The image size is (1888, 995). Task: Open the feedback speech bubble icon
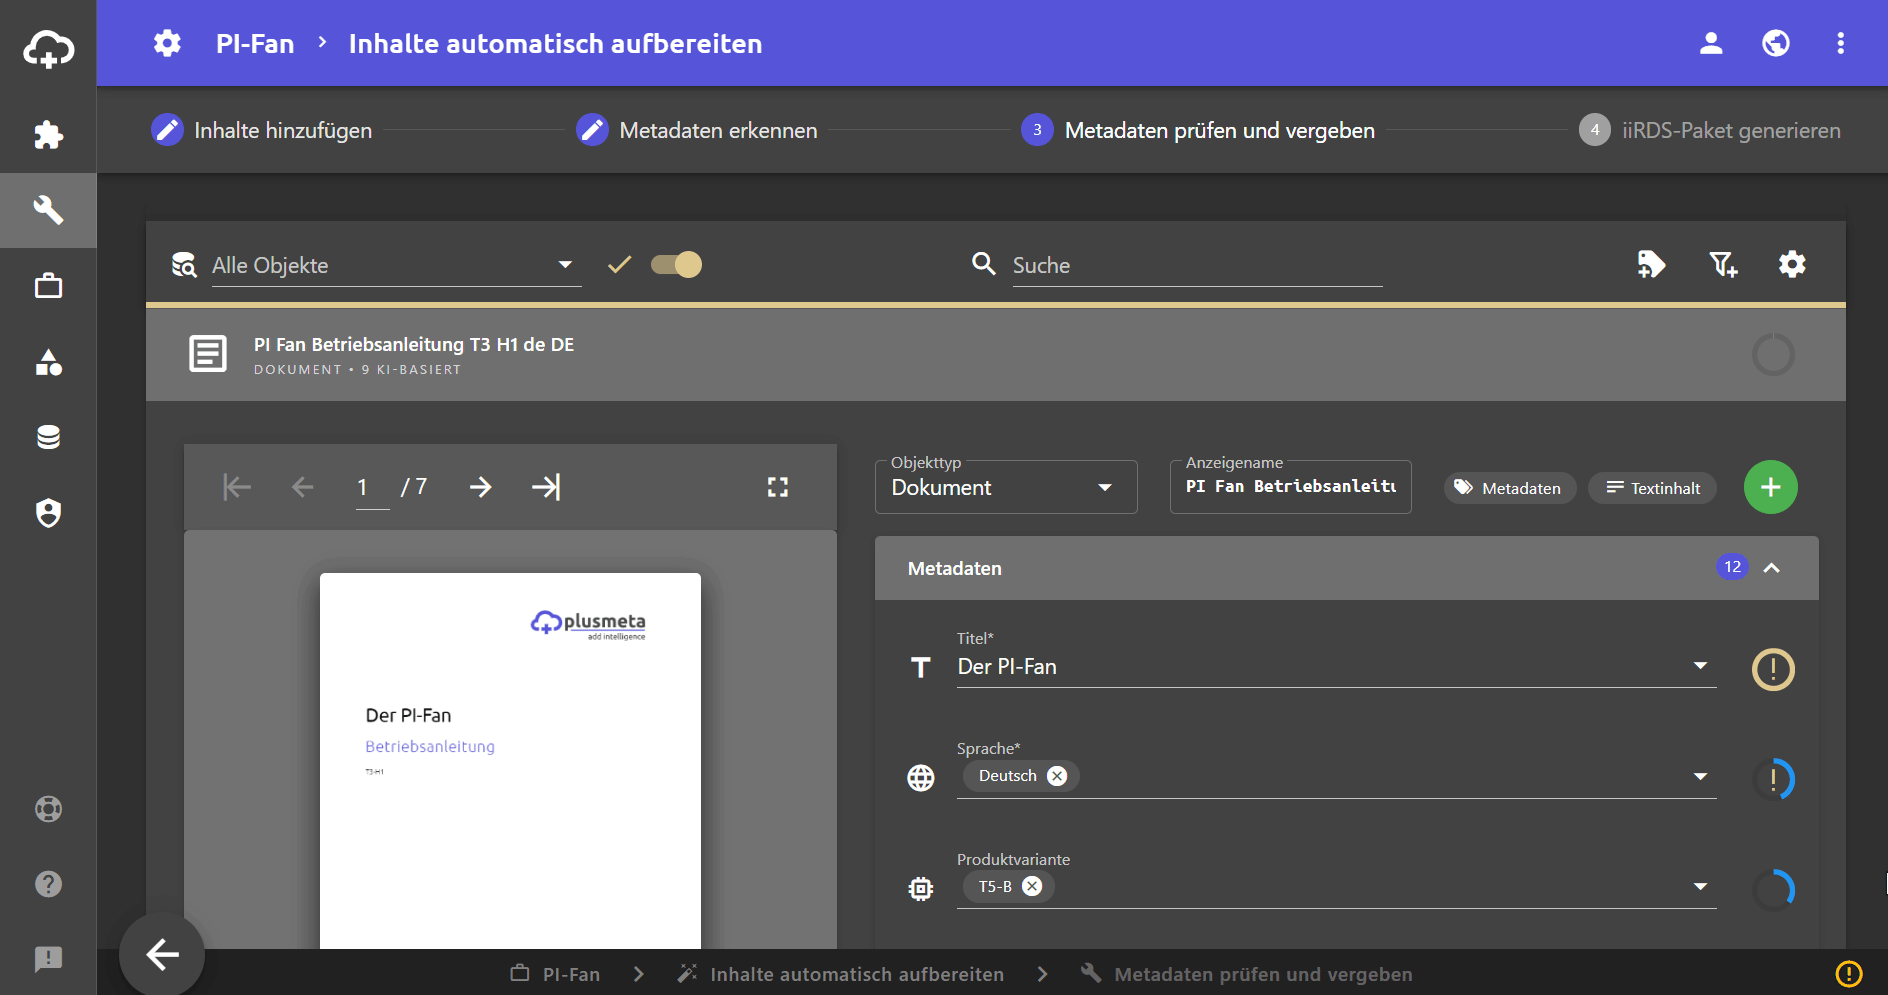[48, 959]
